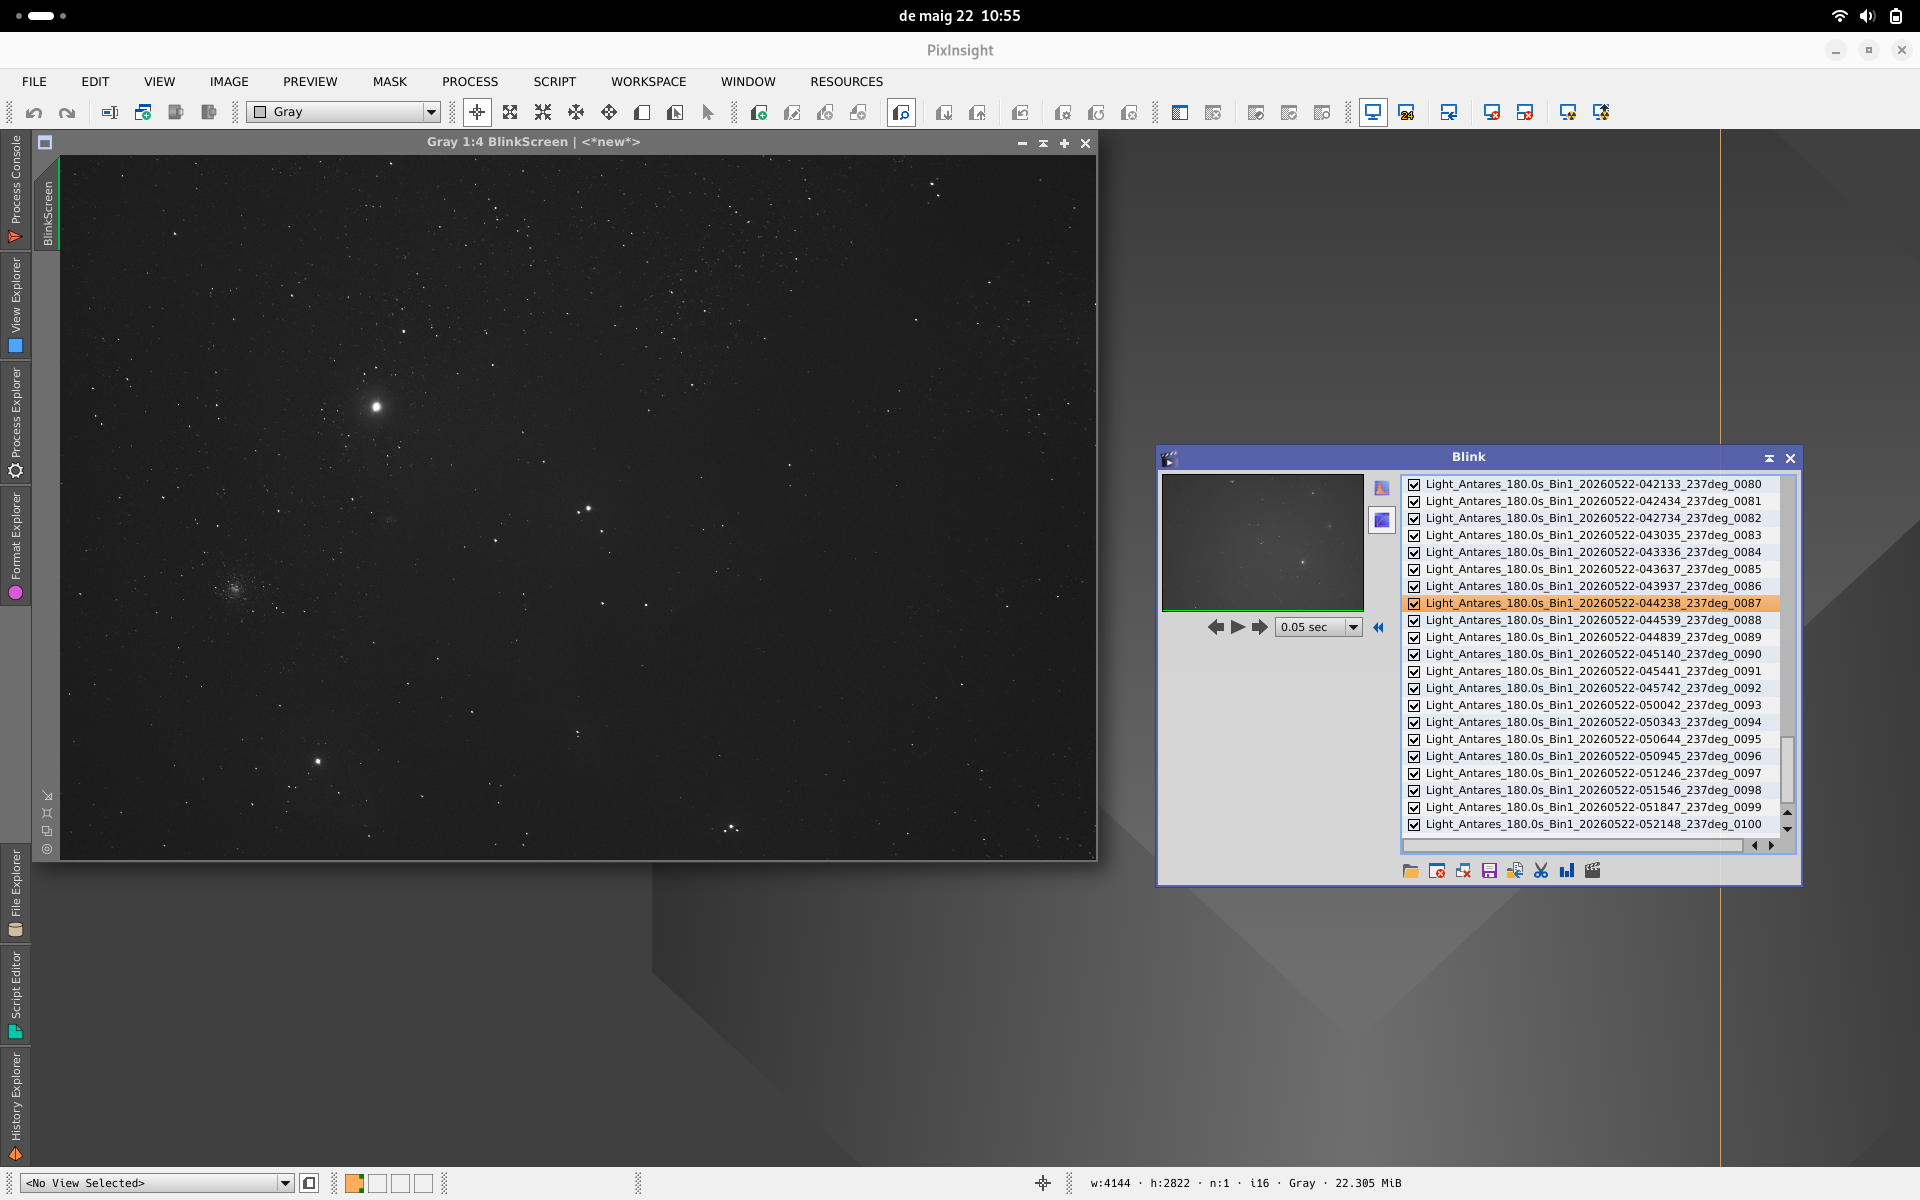This screenshot has width=1920, height=1200.
Task: Go to next Blink image
Action: [x=1260, y=628]
